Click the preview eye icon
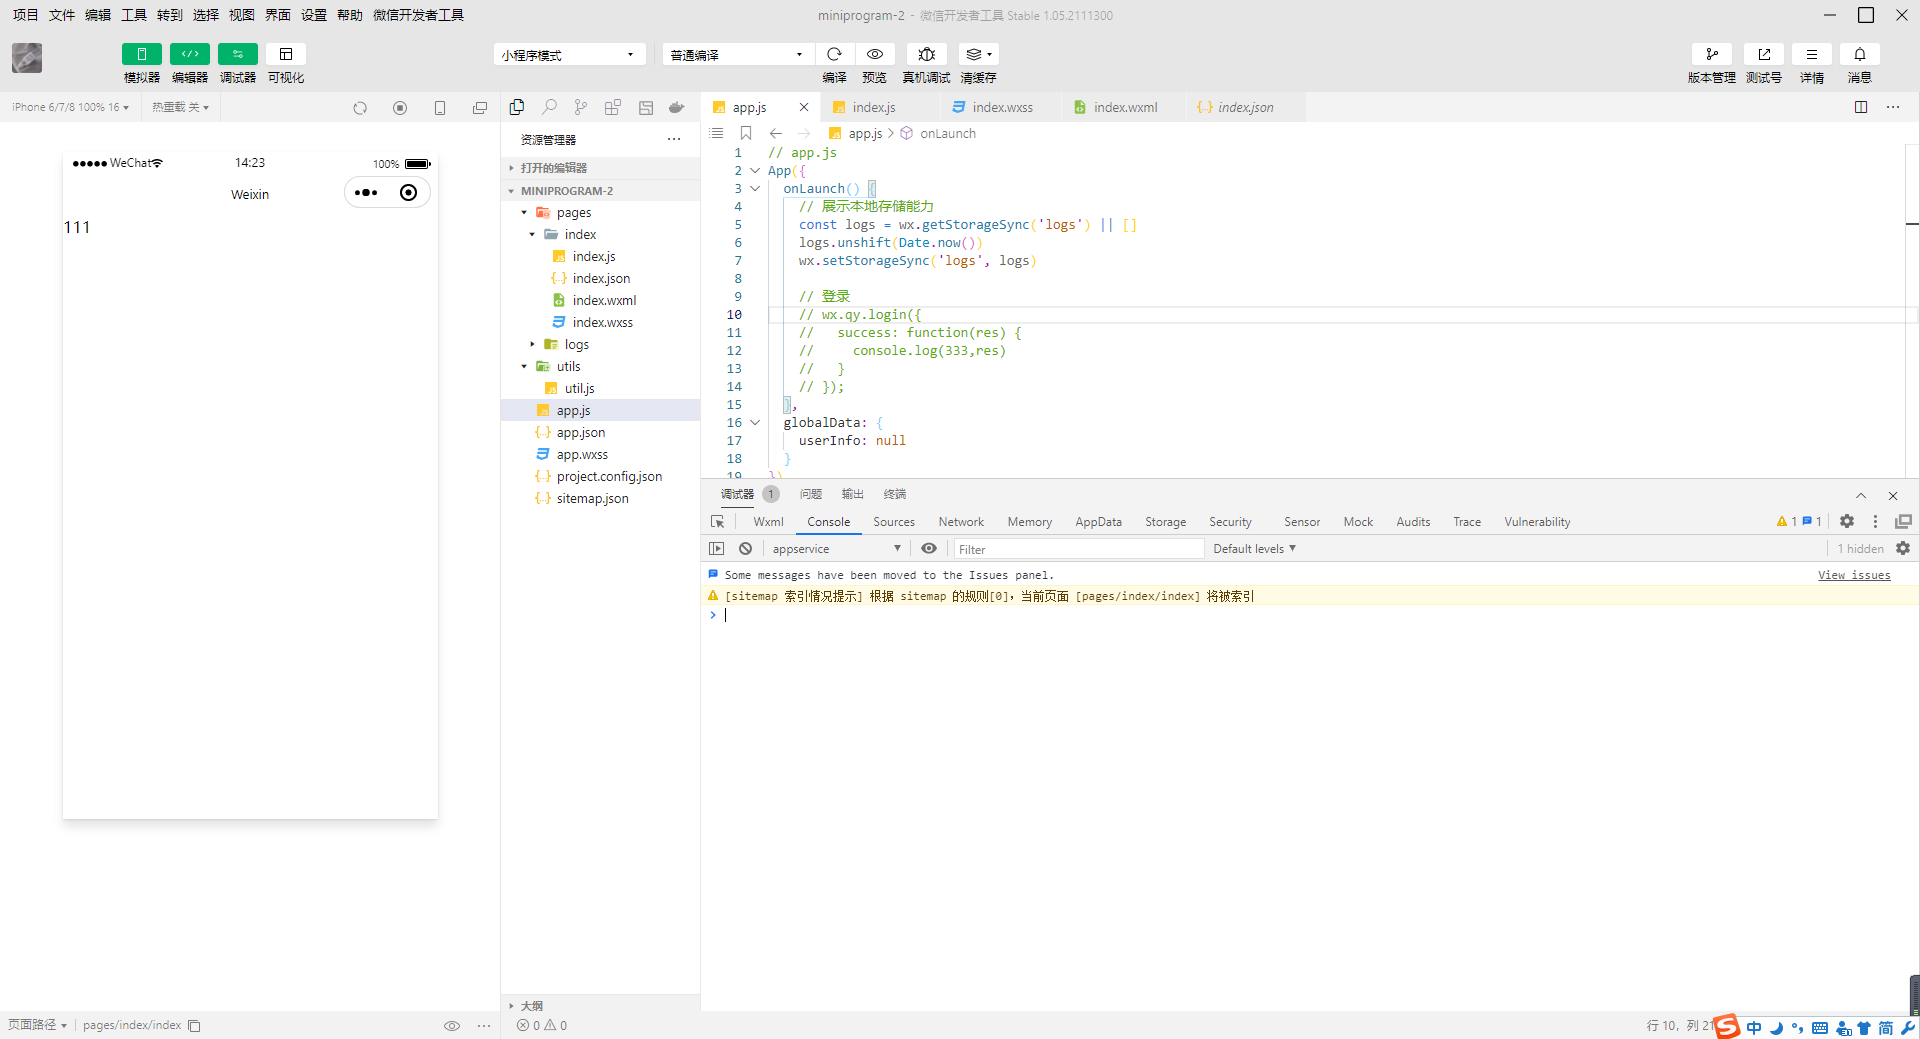 pos(874,54)
